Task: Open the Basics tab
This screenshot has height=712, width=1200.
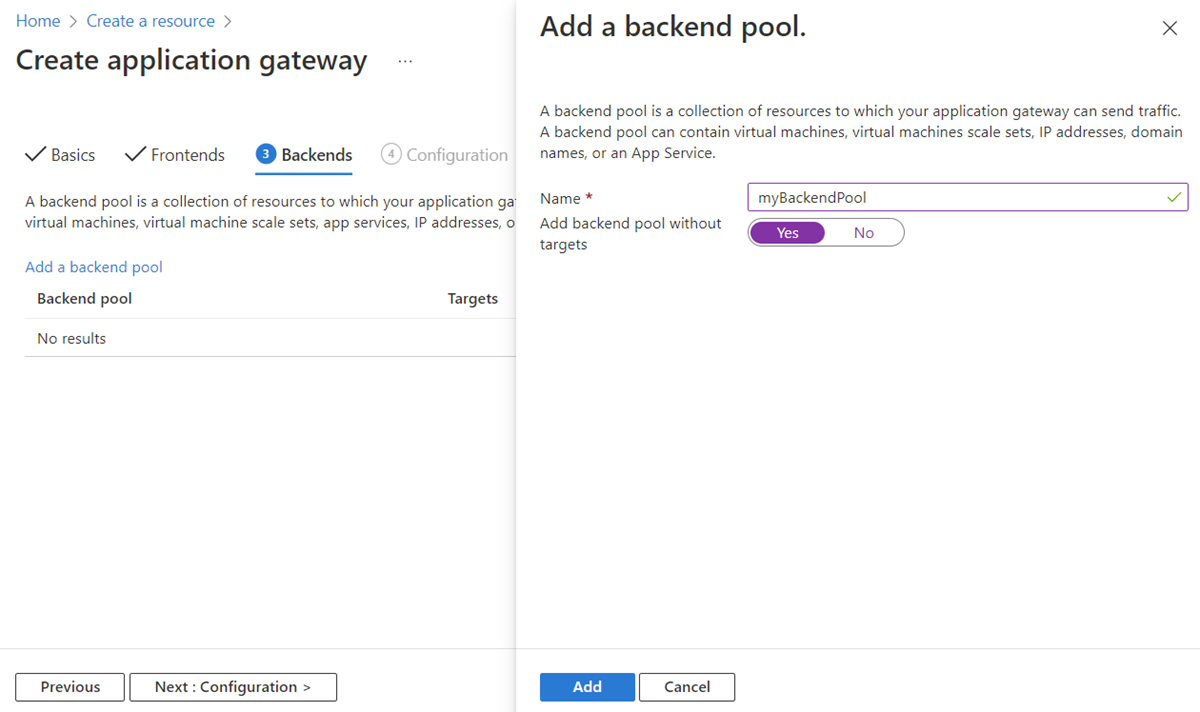Action: click(72, 155)
